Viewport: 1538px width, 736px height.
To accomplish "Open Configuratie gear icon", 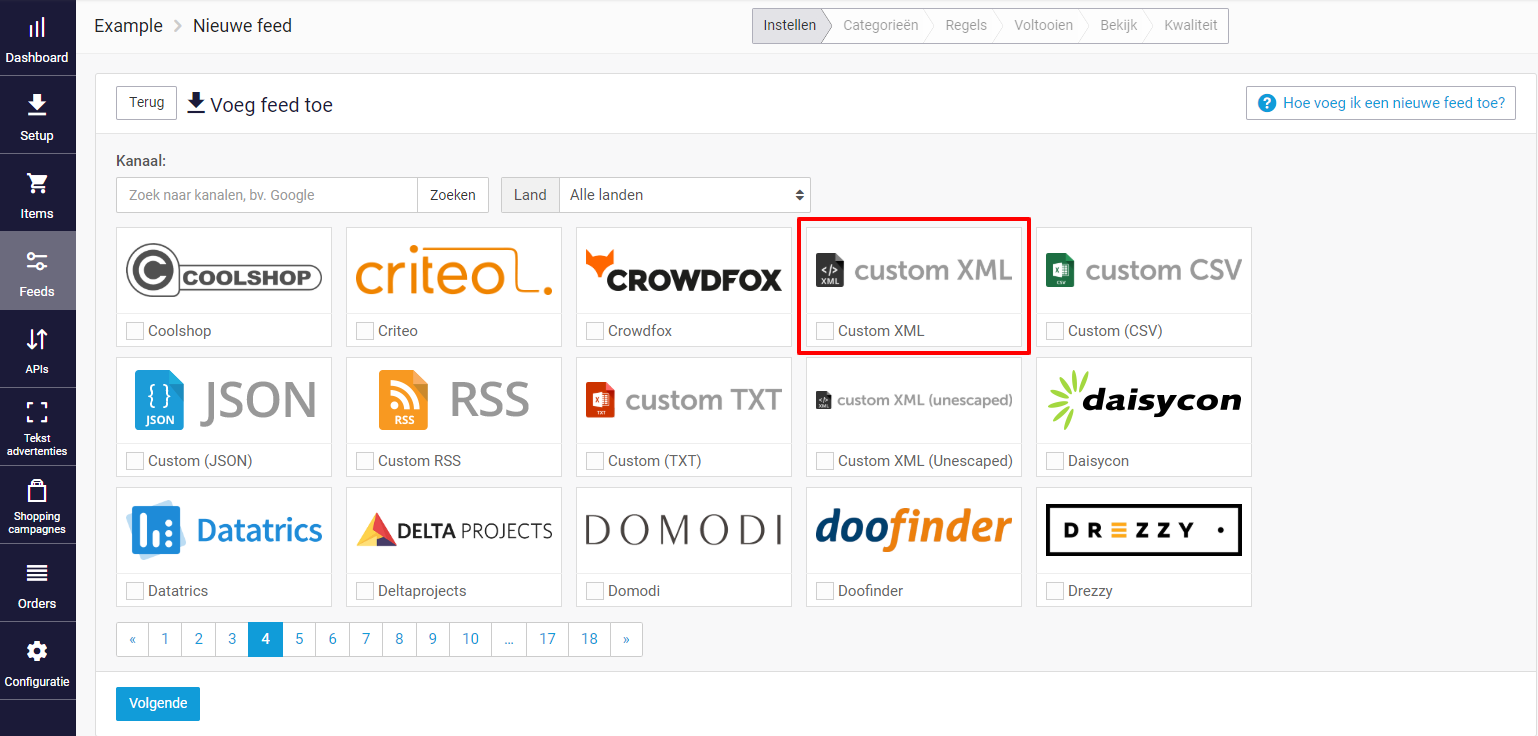I will tap(37, 651).
